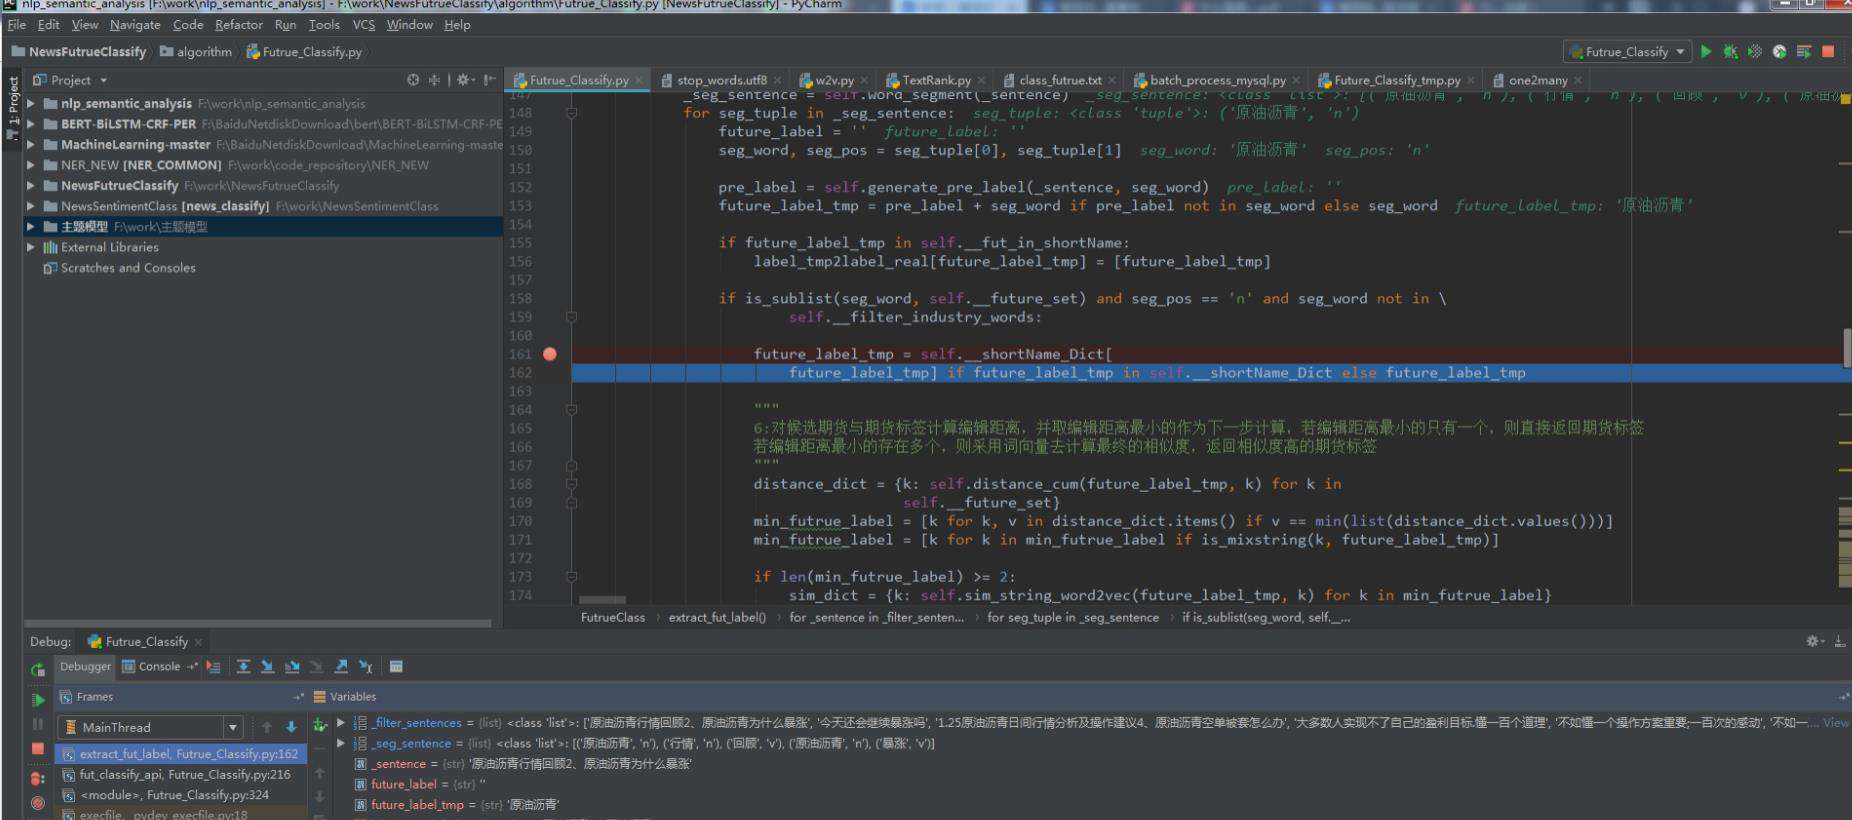Close the w2v.py editor tab
This screenshot has height=820, width=1852.
tap(865, 81)
